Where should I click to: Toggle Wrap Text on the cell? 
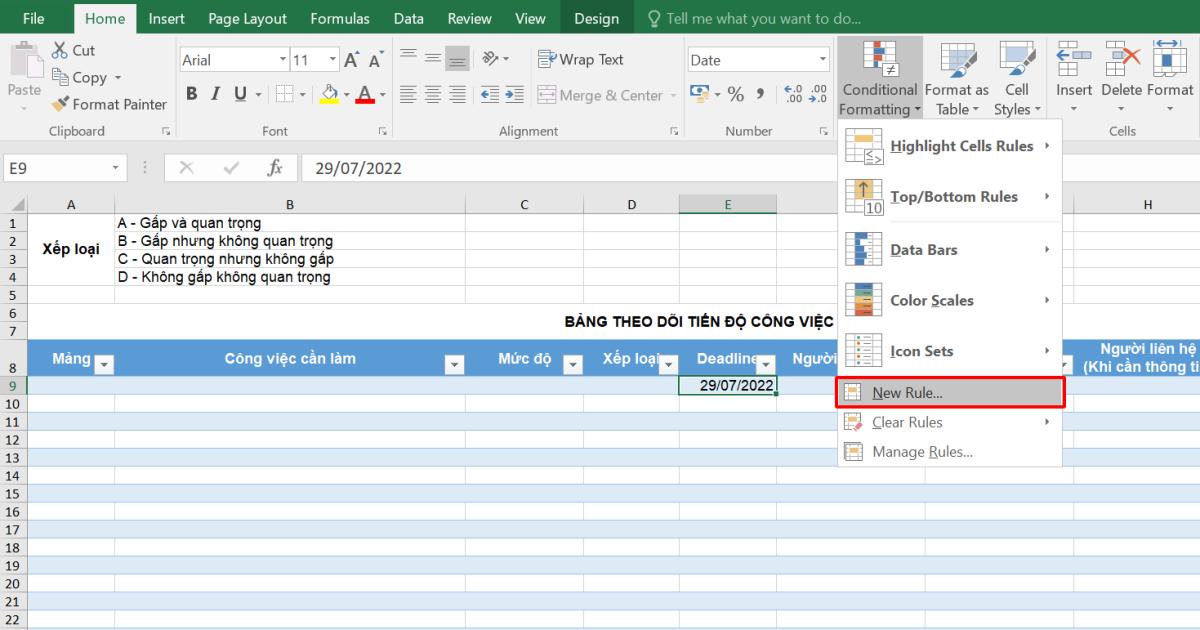(580, 60)
